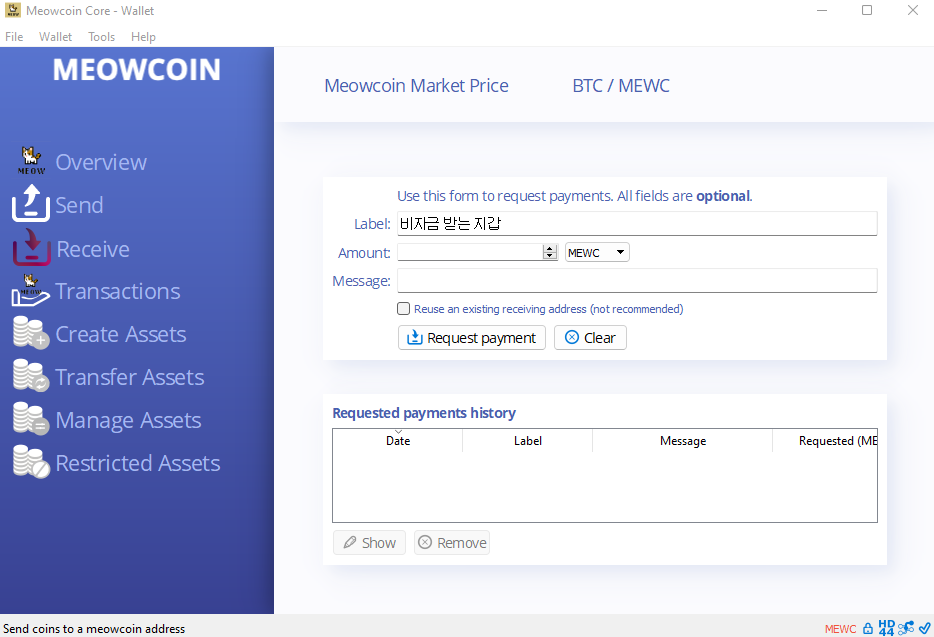This screenshot has width=934, height=637.
Task: Click the network connections status icon
Action: (906, 628)
